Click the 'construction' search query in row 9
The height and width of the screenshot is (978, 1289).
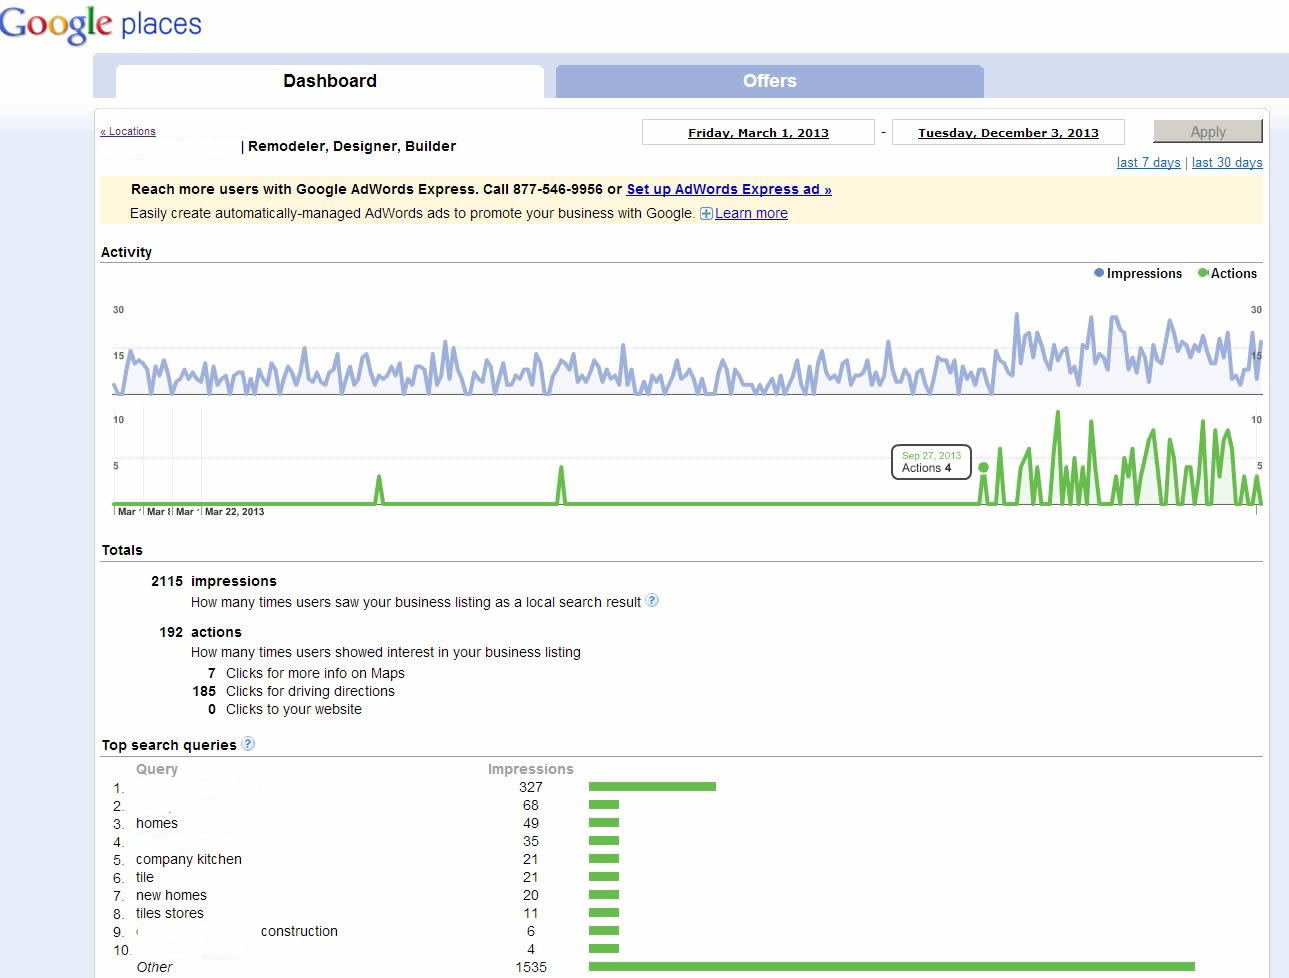tap(299, 931)
